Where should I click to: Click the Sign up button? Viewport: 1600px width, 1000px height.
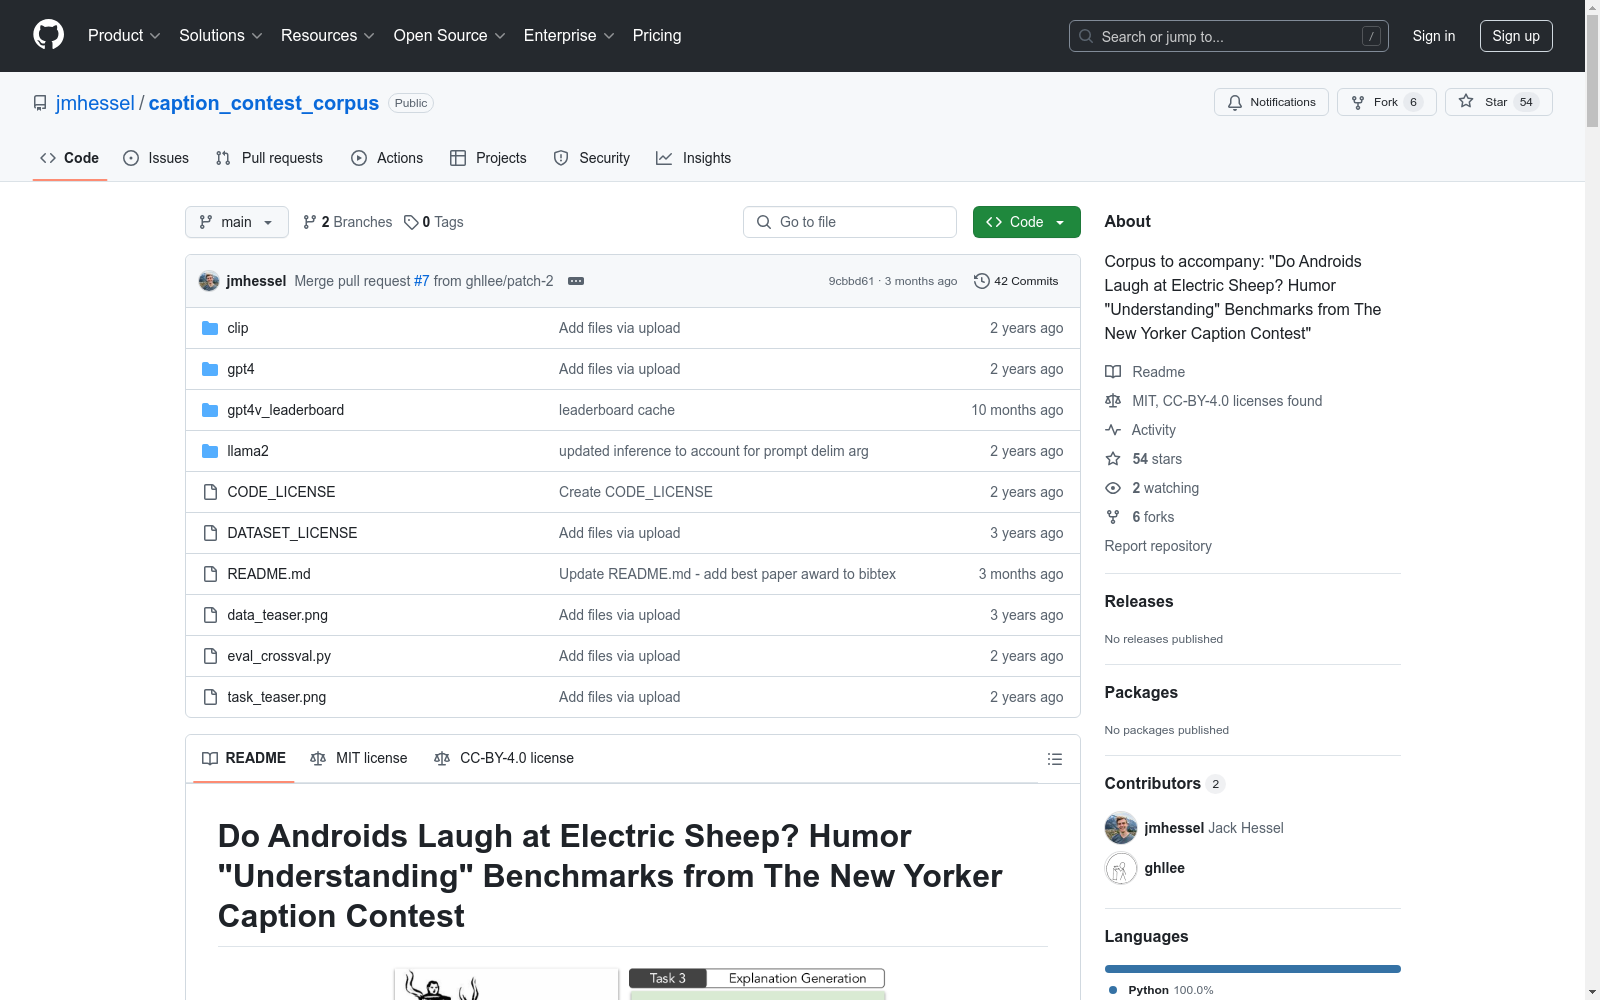(1516, 36)
